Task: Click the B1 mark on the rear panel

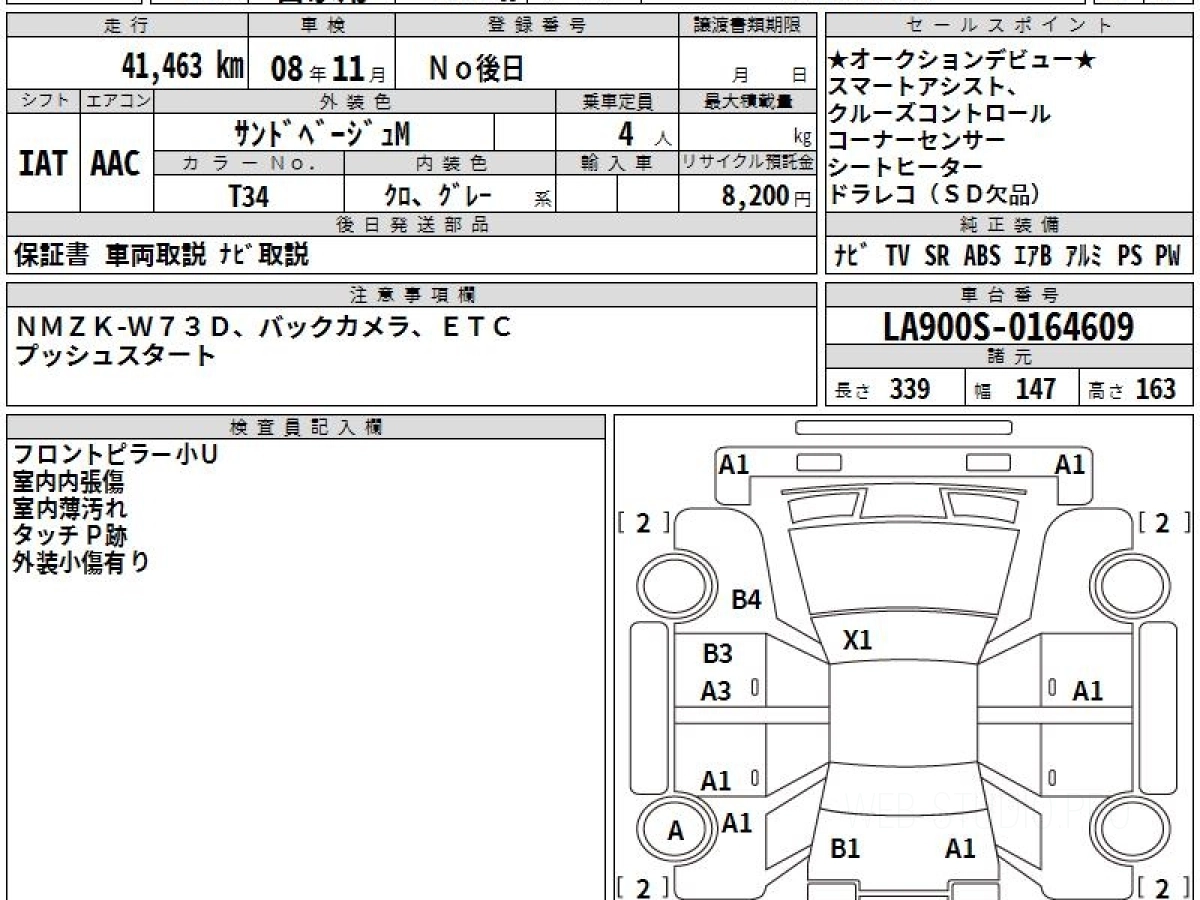Action: (845, 849)
